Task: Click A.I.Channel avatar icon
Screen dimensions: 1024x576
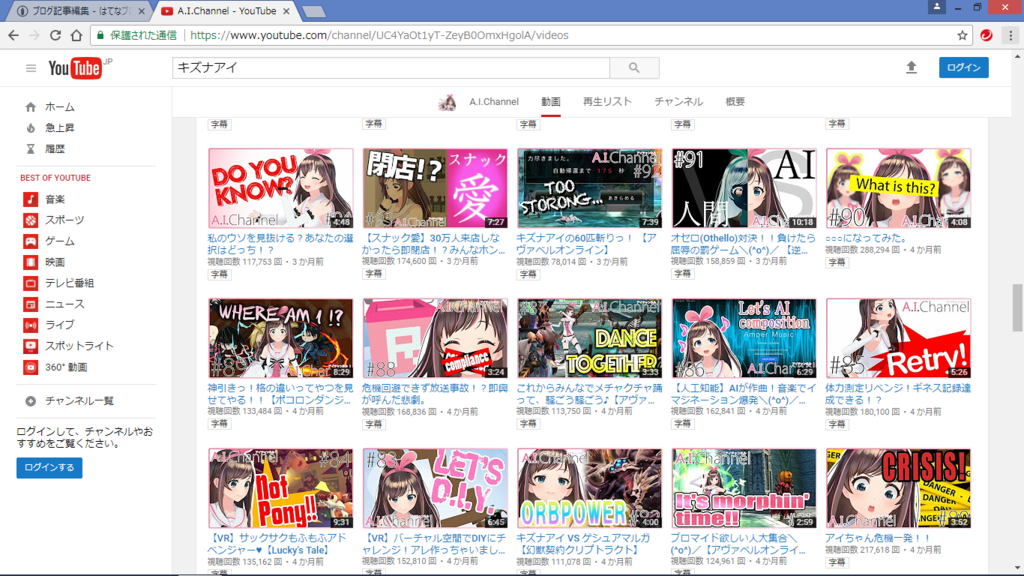Action: point(447,102)
